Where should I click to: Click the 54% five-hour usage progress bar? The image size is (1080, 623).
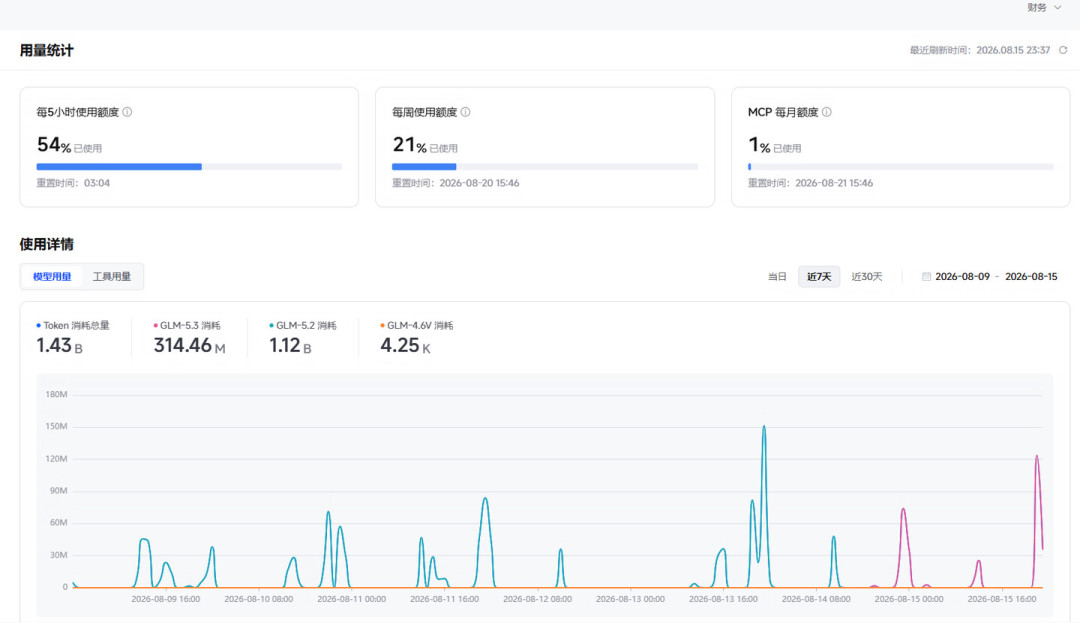pos(189,167)
